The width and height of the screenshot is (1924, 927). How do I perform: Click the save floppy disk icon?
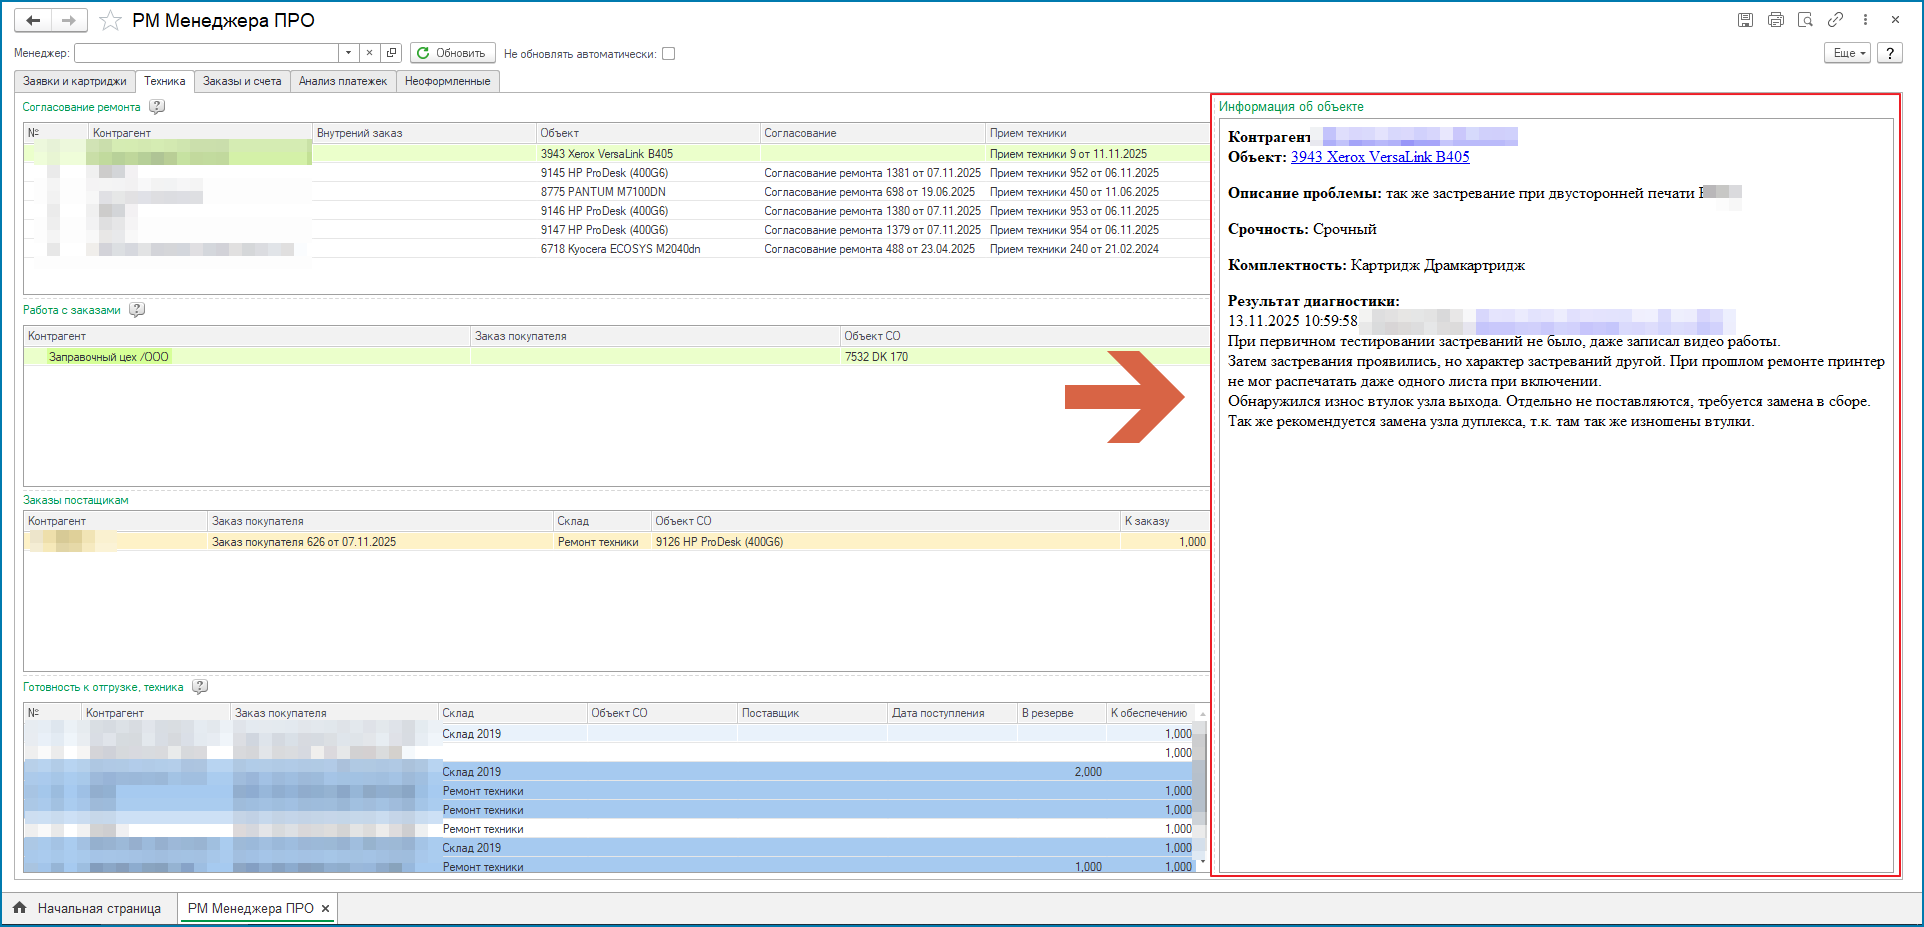pos(1745,20)
